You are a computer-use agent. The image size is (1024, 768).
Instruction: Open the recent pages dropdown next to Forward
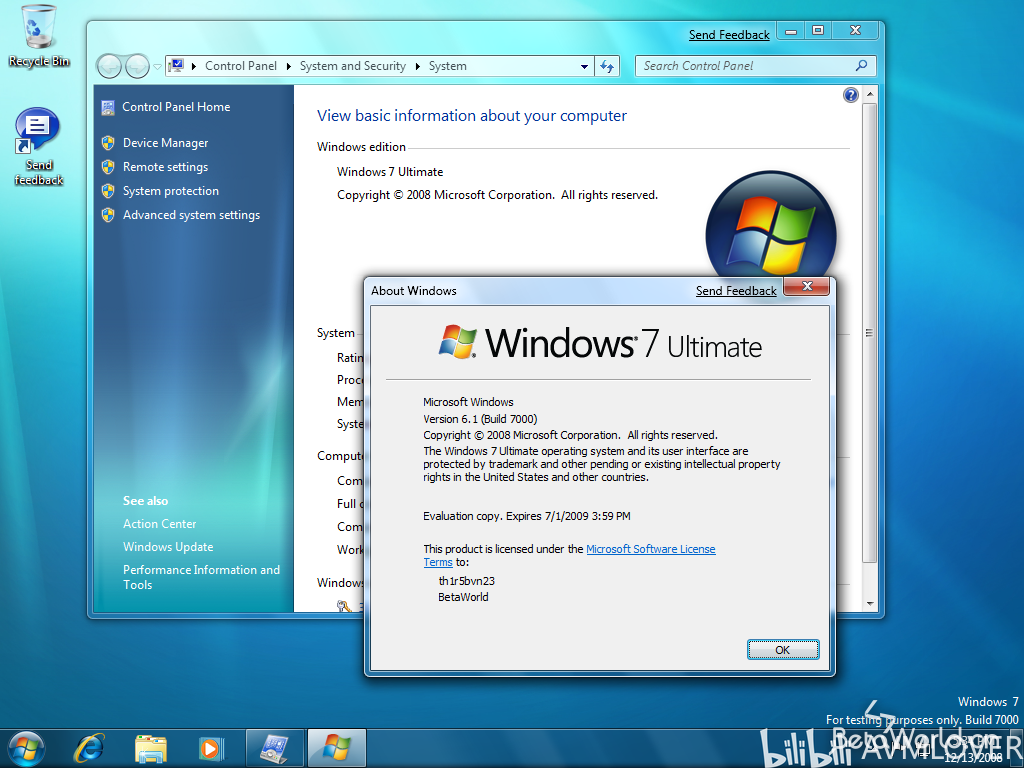(157, 67)
